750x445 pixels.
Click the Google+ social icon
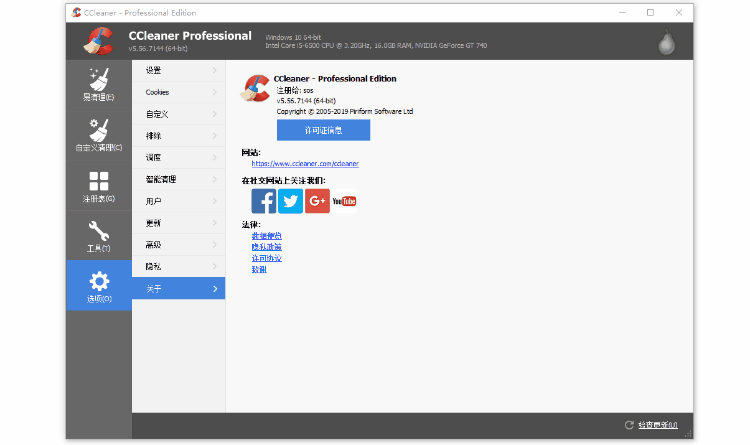(x=317, y=201)
